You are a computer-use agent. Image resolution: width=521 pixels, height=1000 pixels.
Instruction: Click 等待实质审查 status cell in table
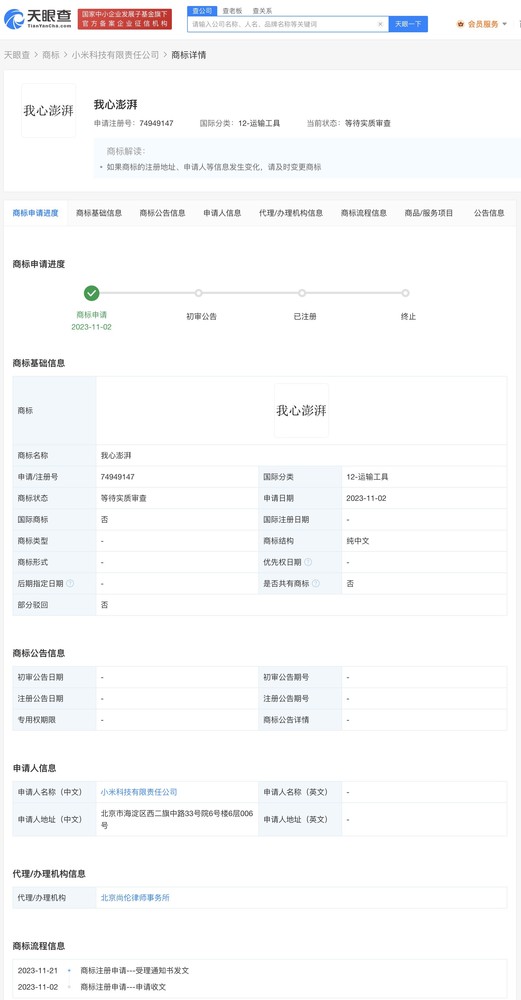(177, 498)
